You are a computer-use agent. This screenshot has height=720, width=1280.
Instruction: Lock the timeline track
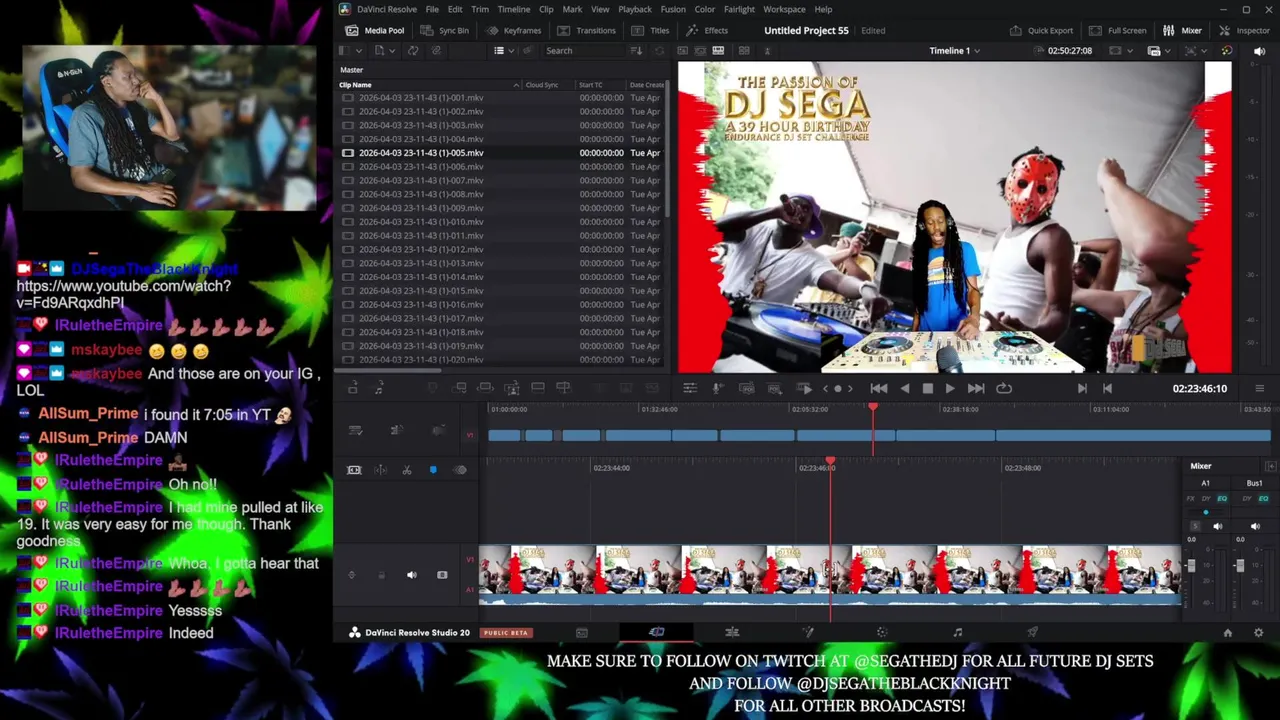pos(381,575)
